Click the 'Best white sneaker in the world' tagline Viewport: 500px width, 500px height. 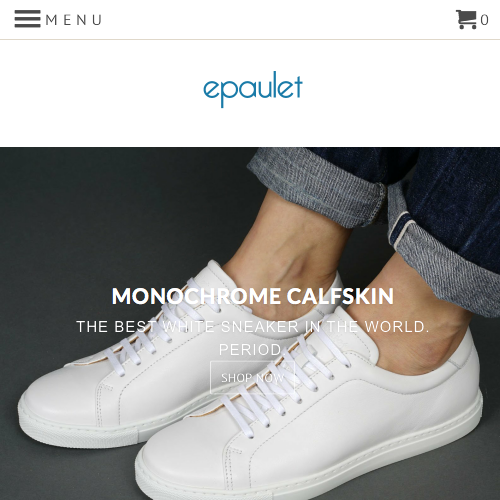coord(253,327)
